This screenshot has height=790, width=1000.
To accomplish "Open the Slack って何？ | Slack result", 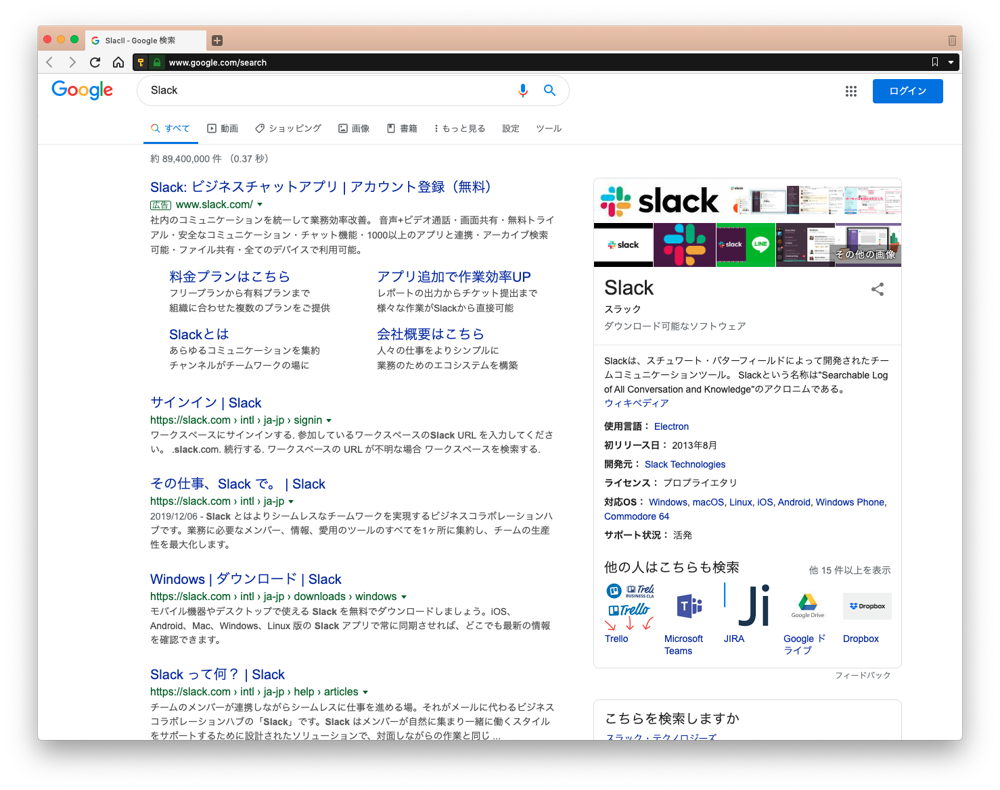I will (217, 674).
